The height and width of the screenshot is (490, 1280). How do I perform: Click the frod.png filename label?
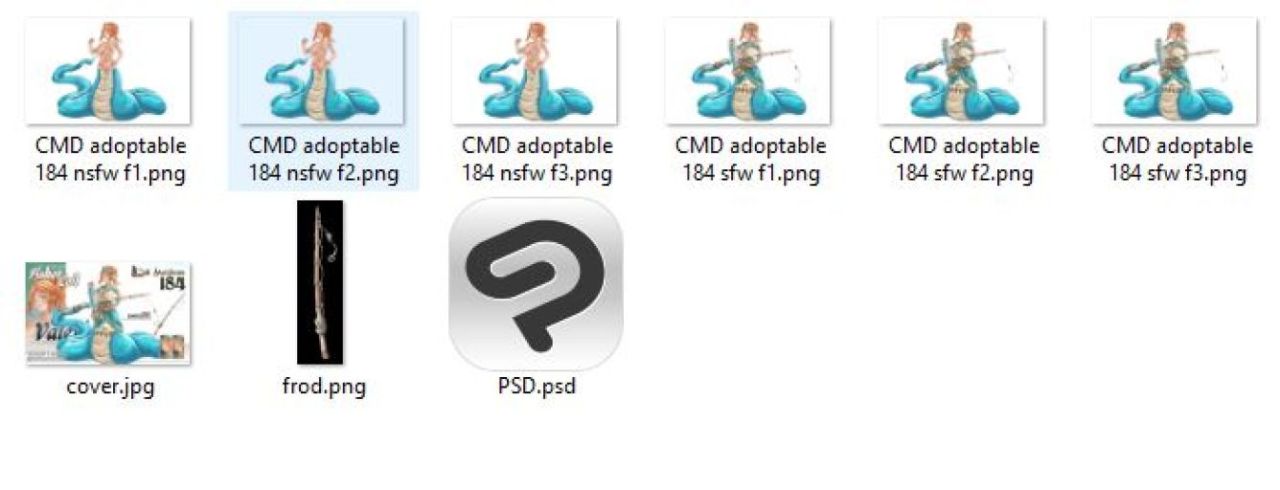pos(323,386)
